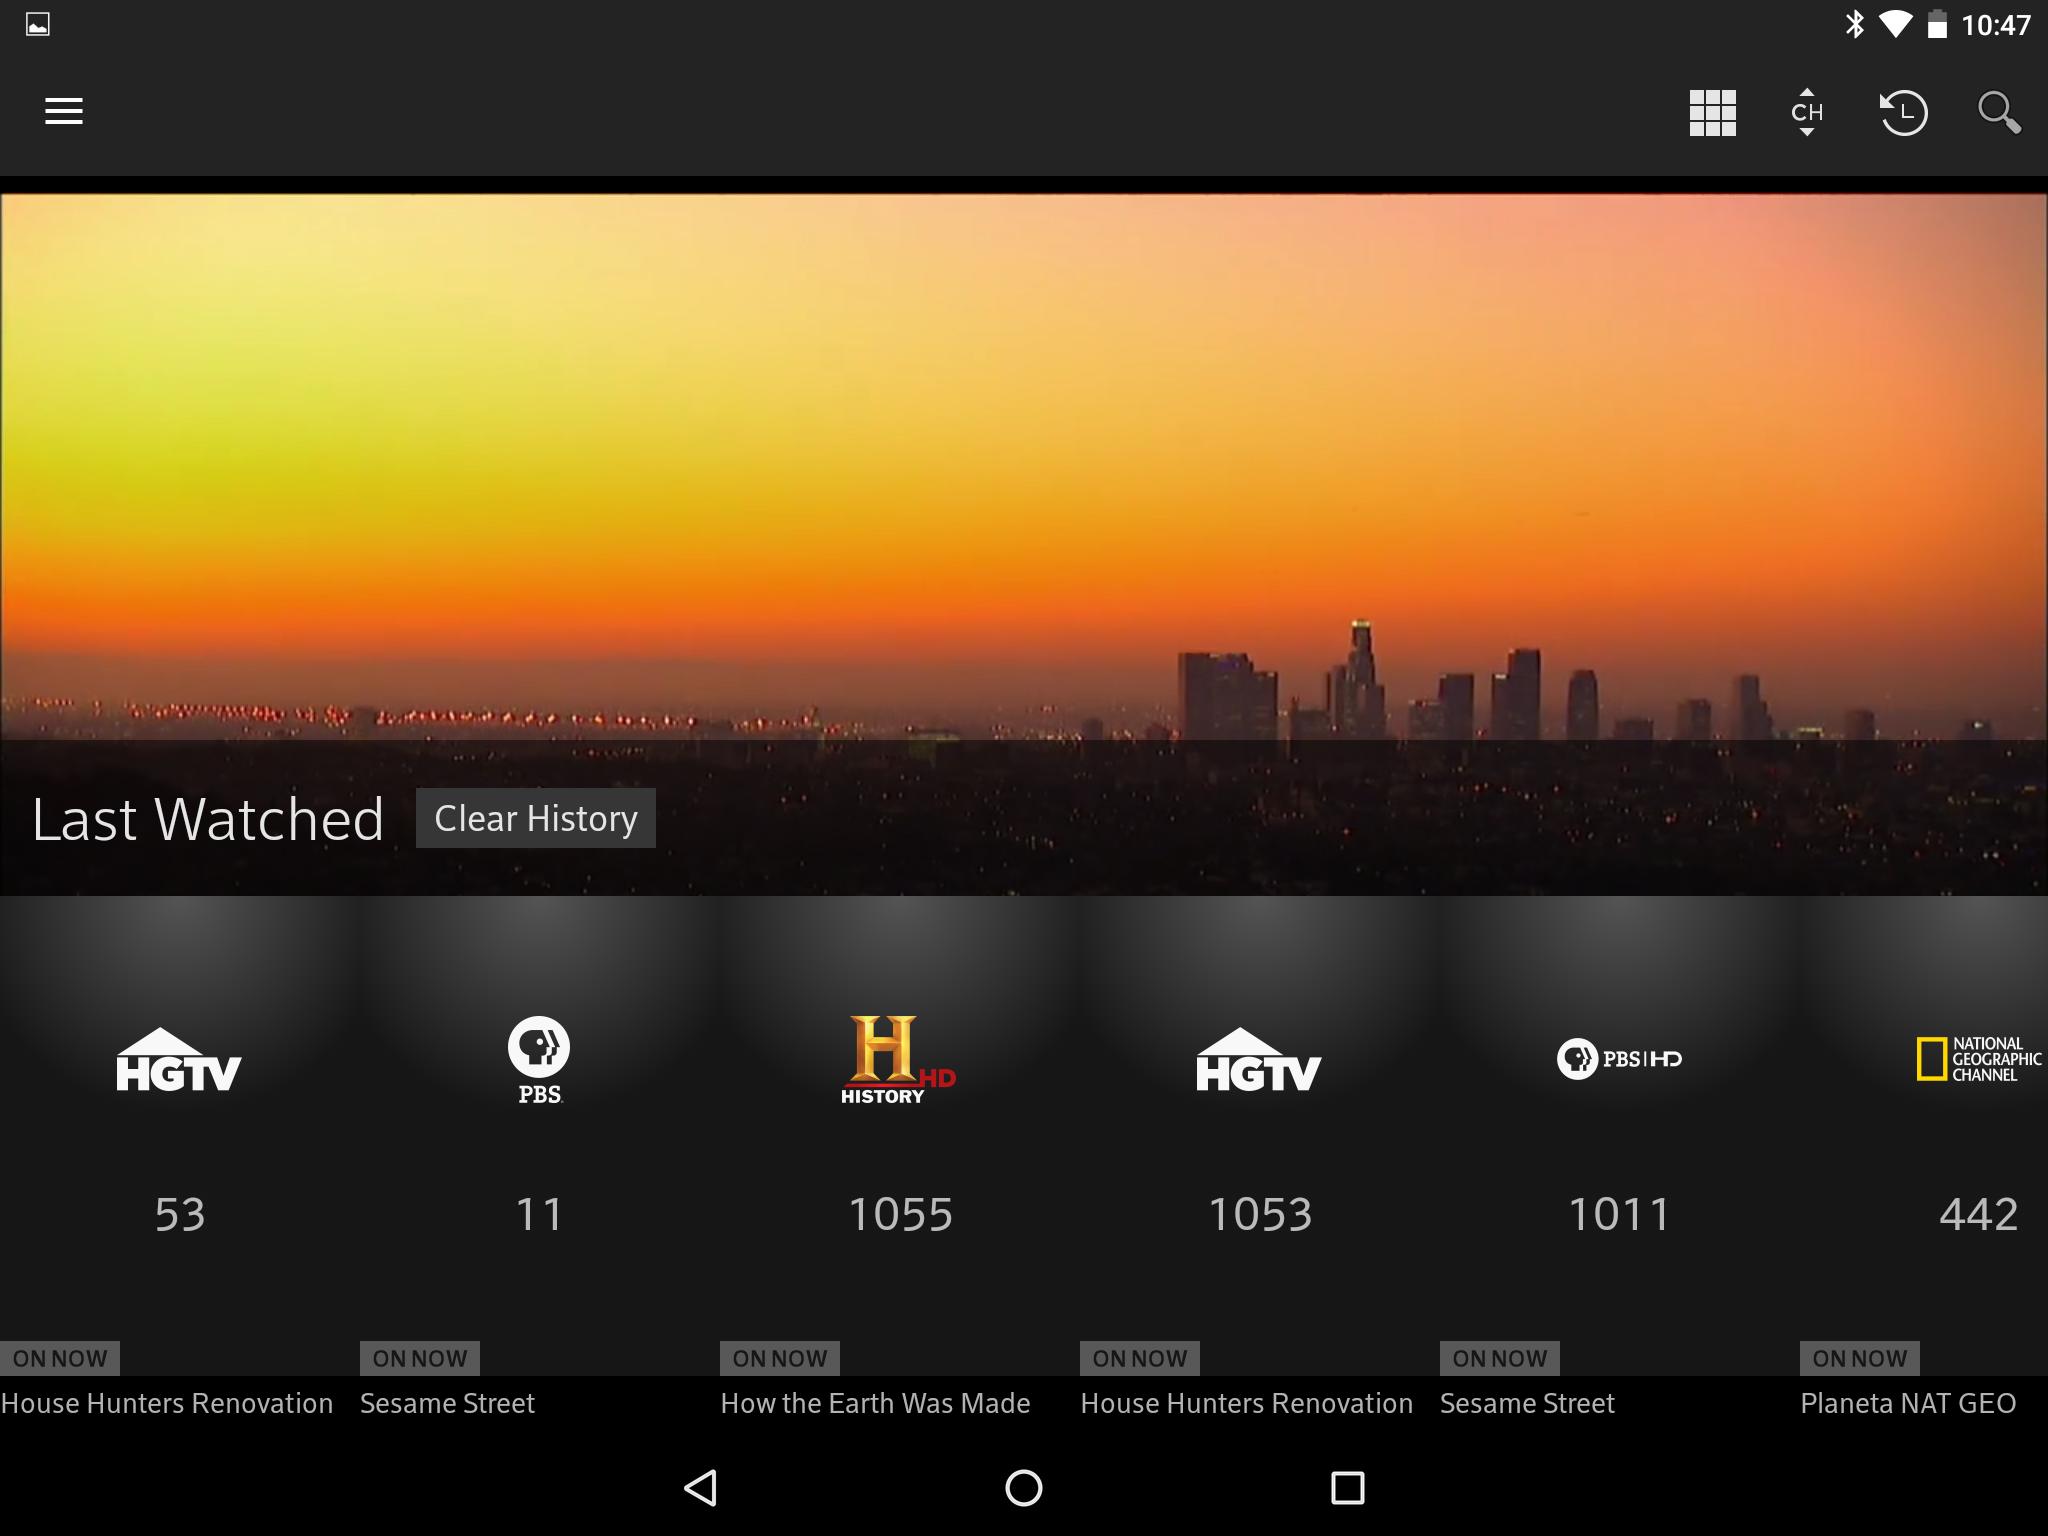The image size is (2048, 1536).
Task: Open House Hunters Renovation on channel 53
Action: pos(167,1403)
